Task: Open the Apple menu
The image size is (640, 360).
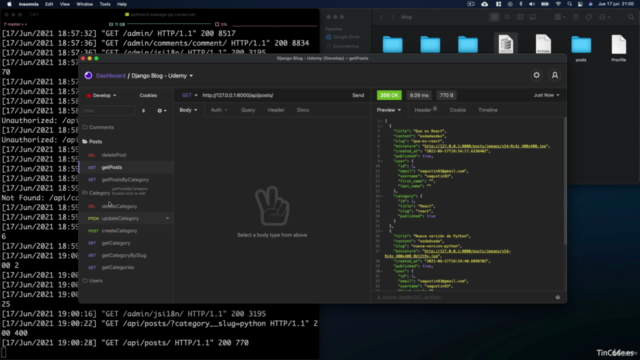Action: 9,4
